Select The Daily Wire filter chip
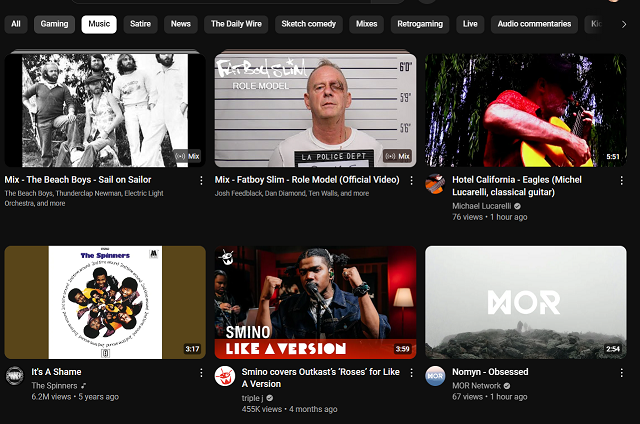 236,24
